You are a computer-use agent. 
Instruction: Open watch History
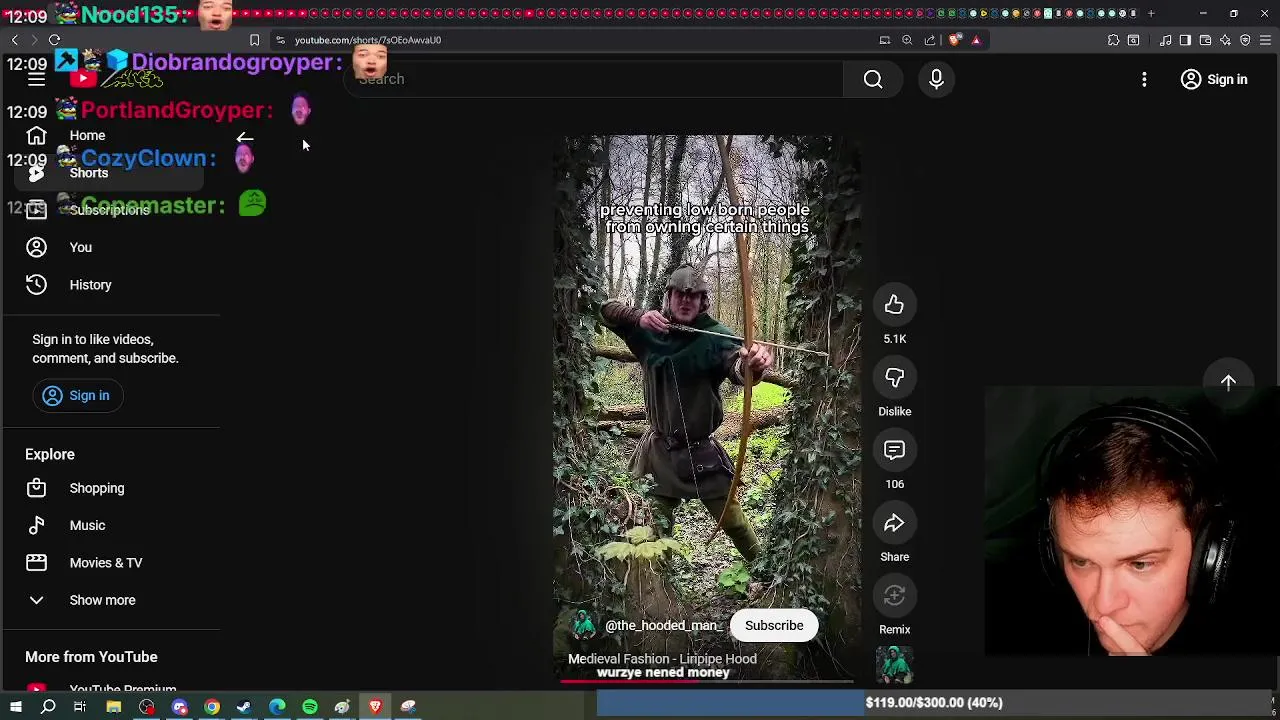tap(110, 285)
